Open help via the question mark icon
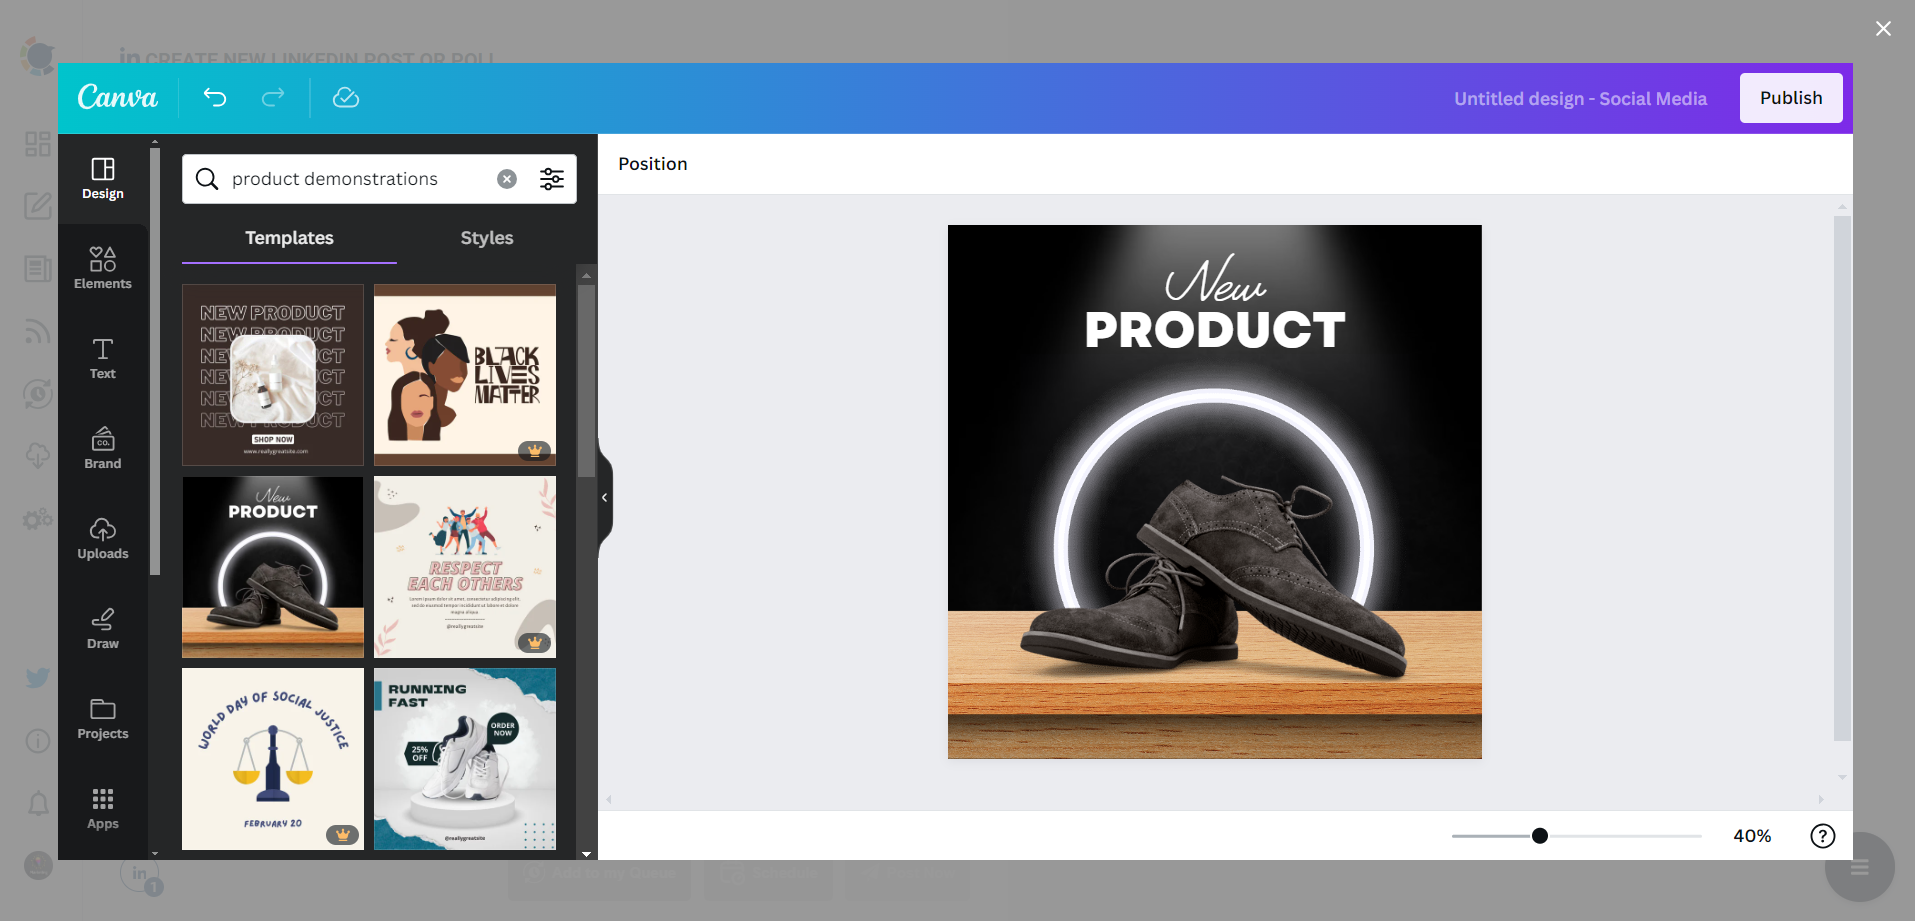1915x921 pixels. click(1821, 835)
